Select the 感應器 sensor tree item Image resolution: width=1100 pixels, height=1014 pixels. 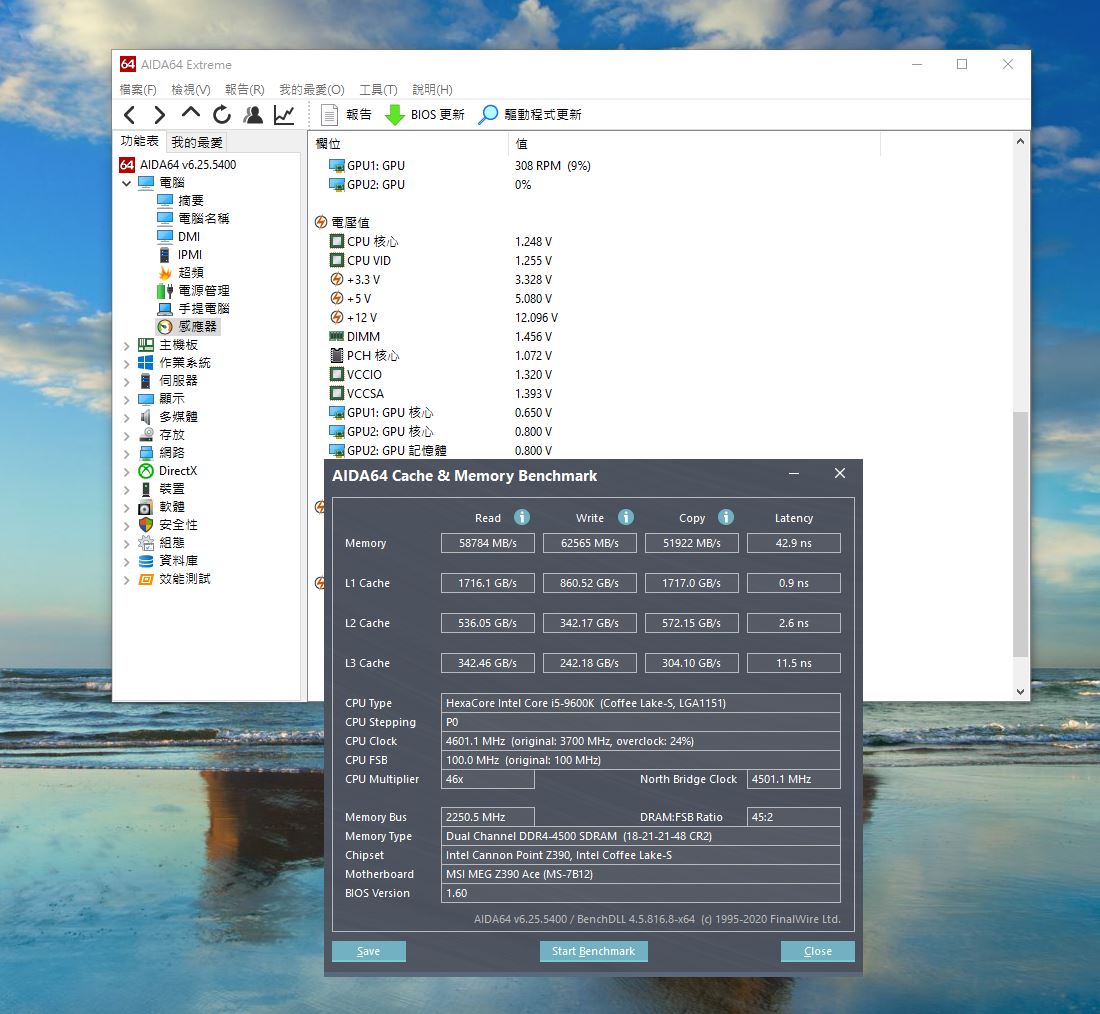point(187,326)
